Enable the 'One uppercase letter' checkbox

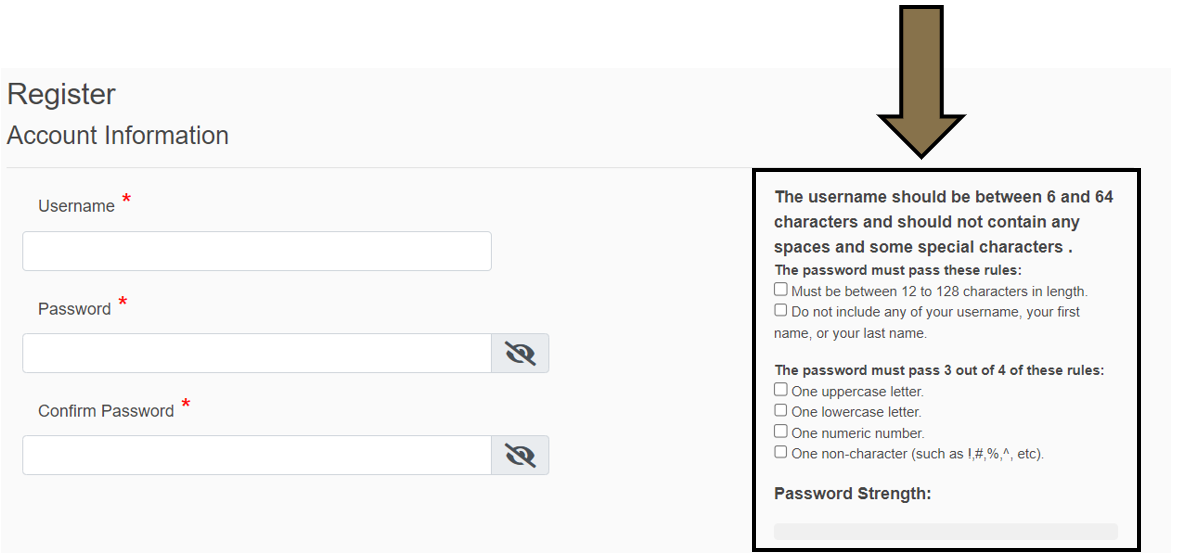pos(781,390)
